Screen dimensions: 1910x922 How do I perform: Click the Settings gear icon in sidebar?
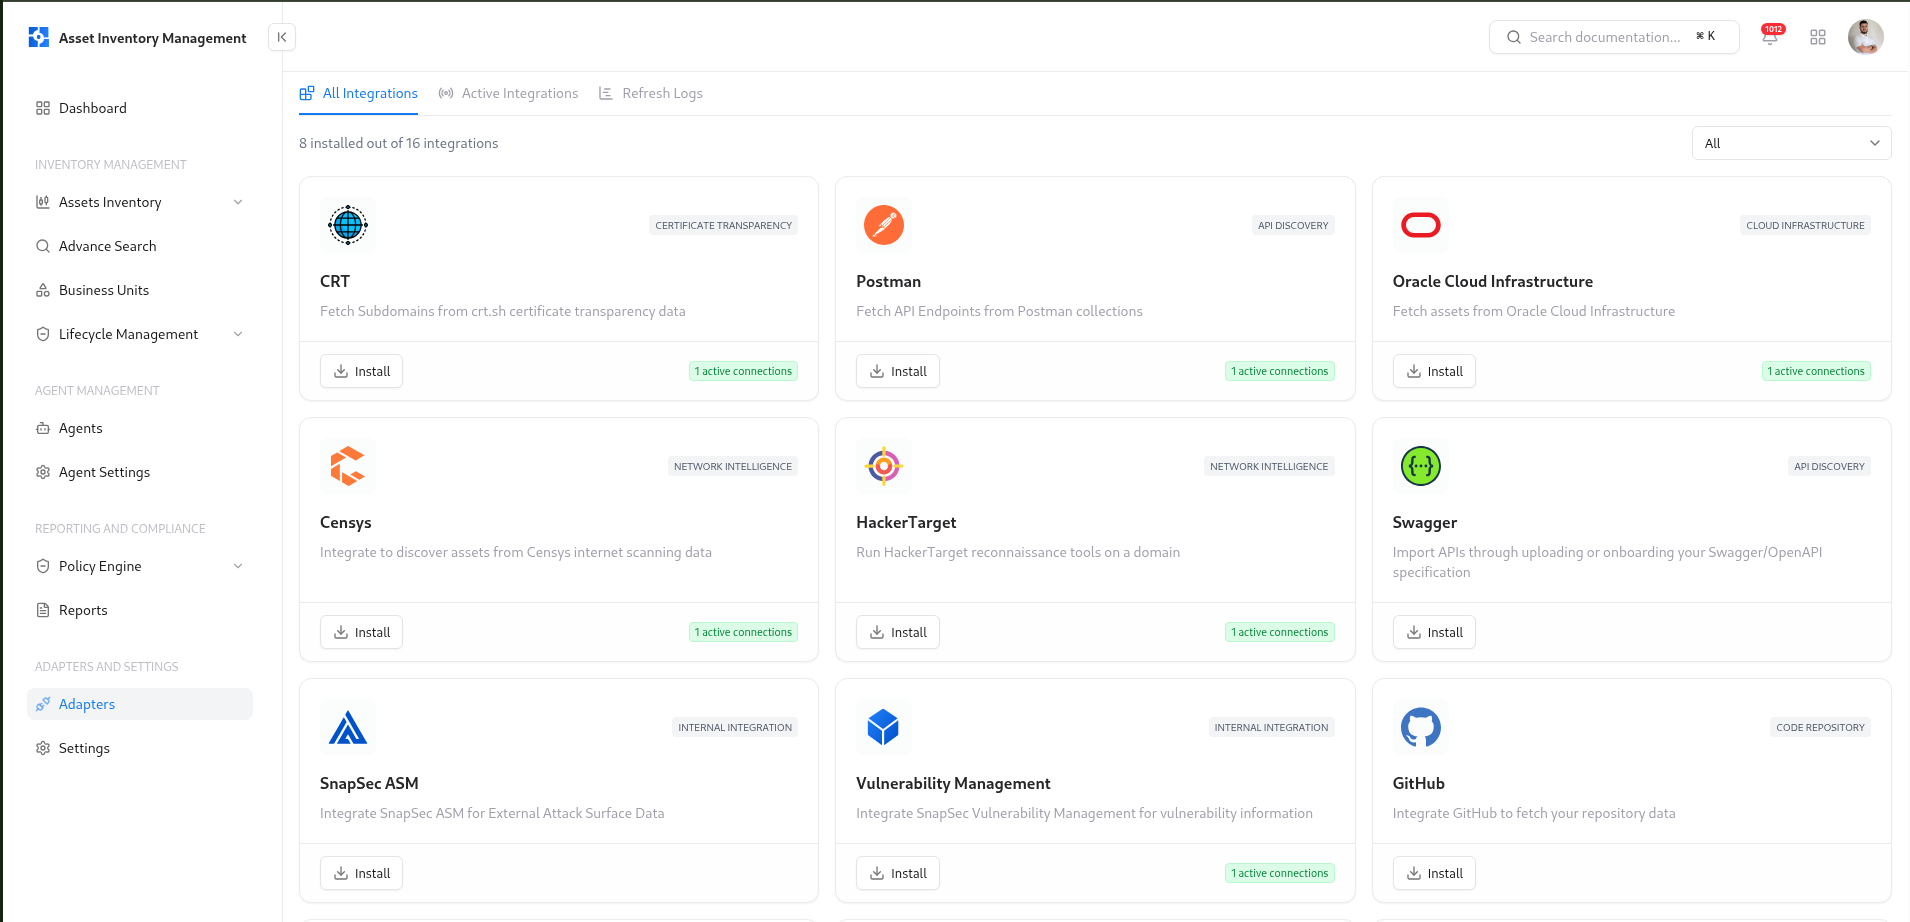(x=43, y=748)
